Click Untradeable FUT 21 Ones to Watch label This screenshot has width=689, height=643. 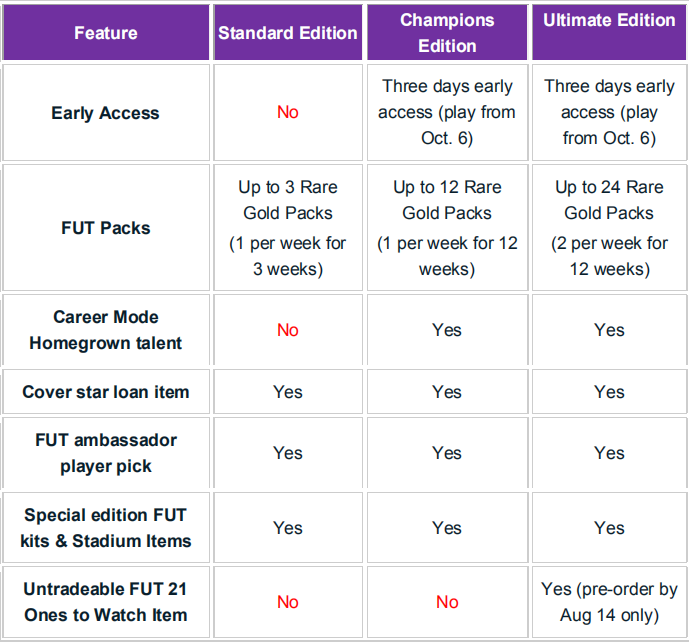point(106,602)
